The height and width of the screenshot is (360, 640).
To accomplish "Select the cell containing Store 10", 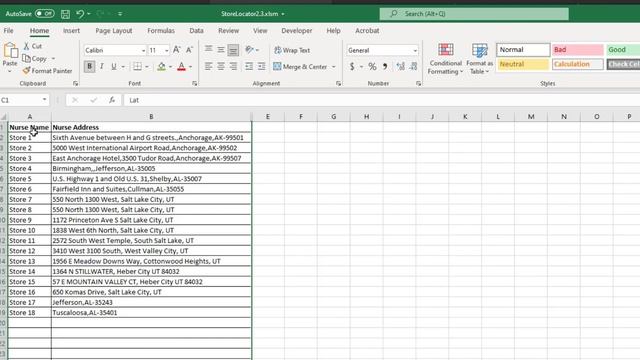I will (29, 230).
